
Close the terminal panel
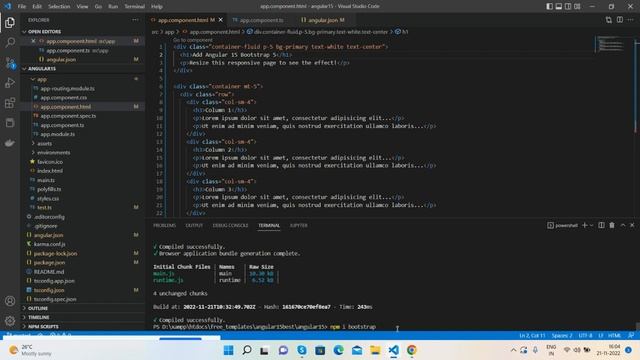632,225
